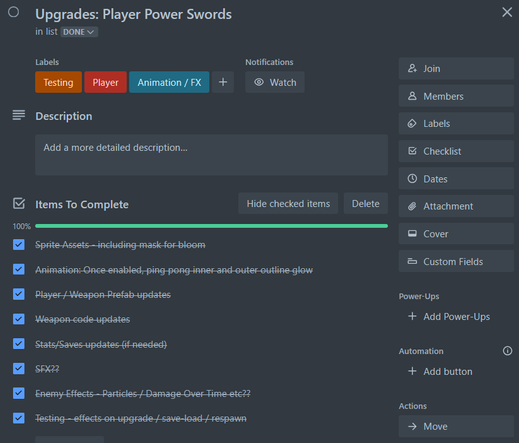Open the Cover option

click(x=456, y=234)
